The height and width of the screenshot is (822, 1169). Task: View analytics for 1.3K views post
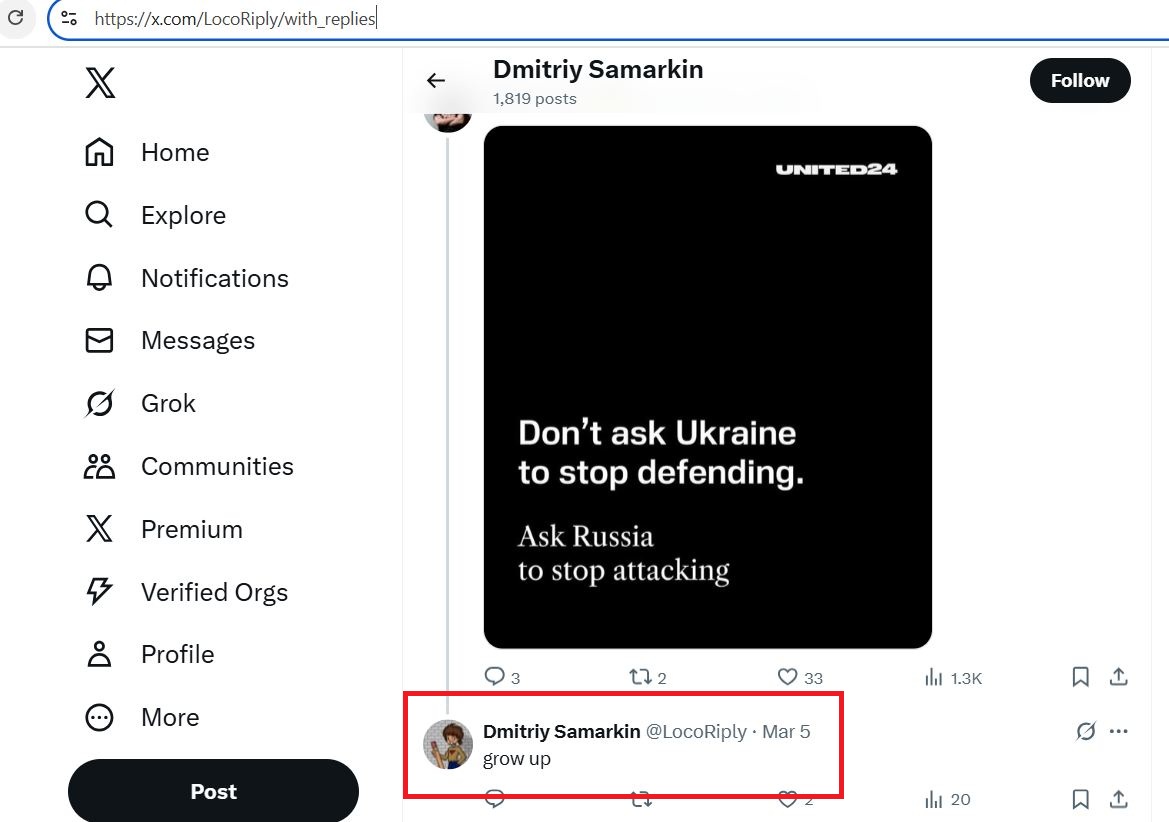tap(934, 677)
